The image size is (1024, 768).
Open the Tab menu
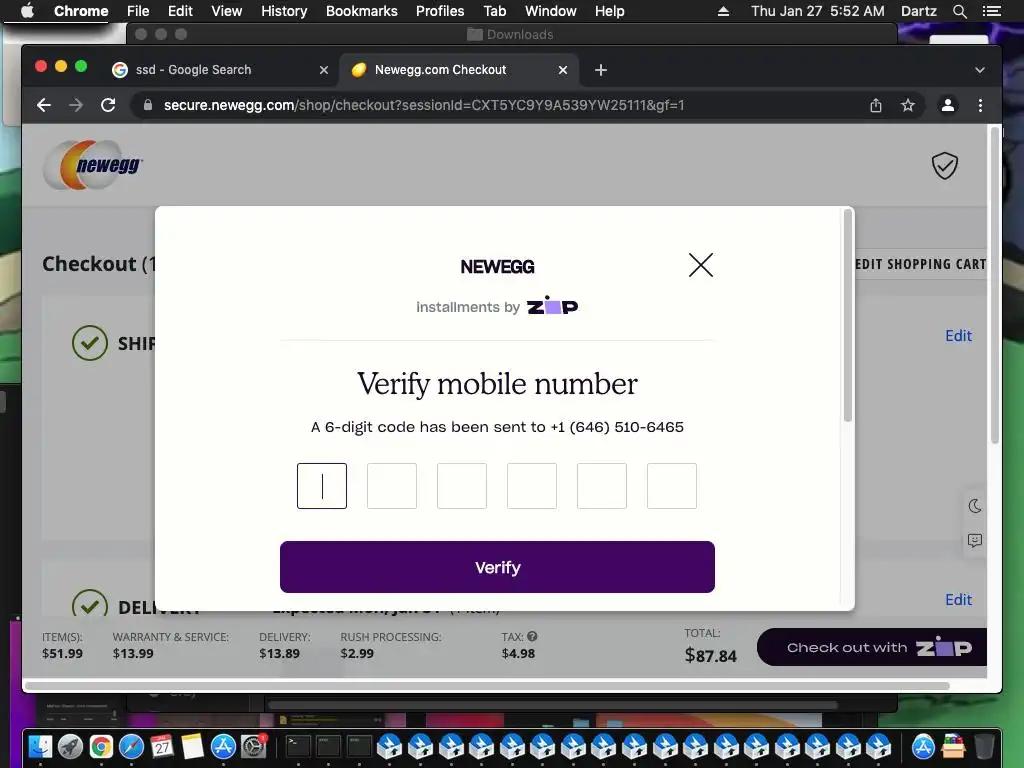494,11
